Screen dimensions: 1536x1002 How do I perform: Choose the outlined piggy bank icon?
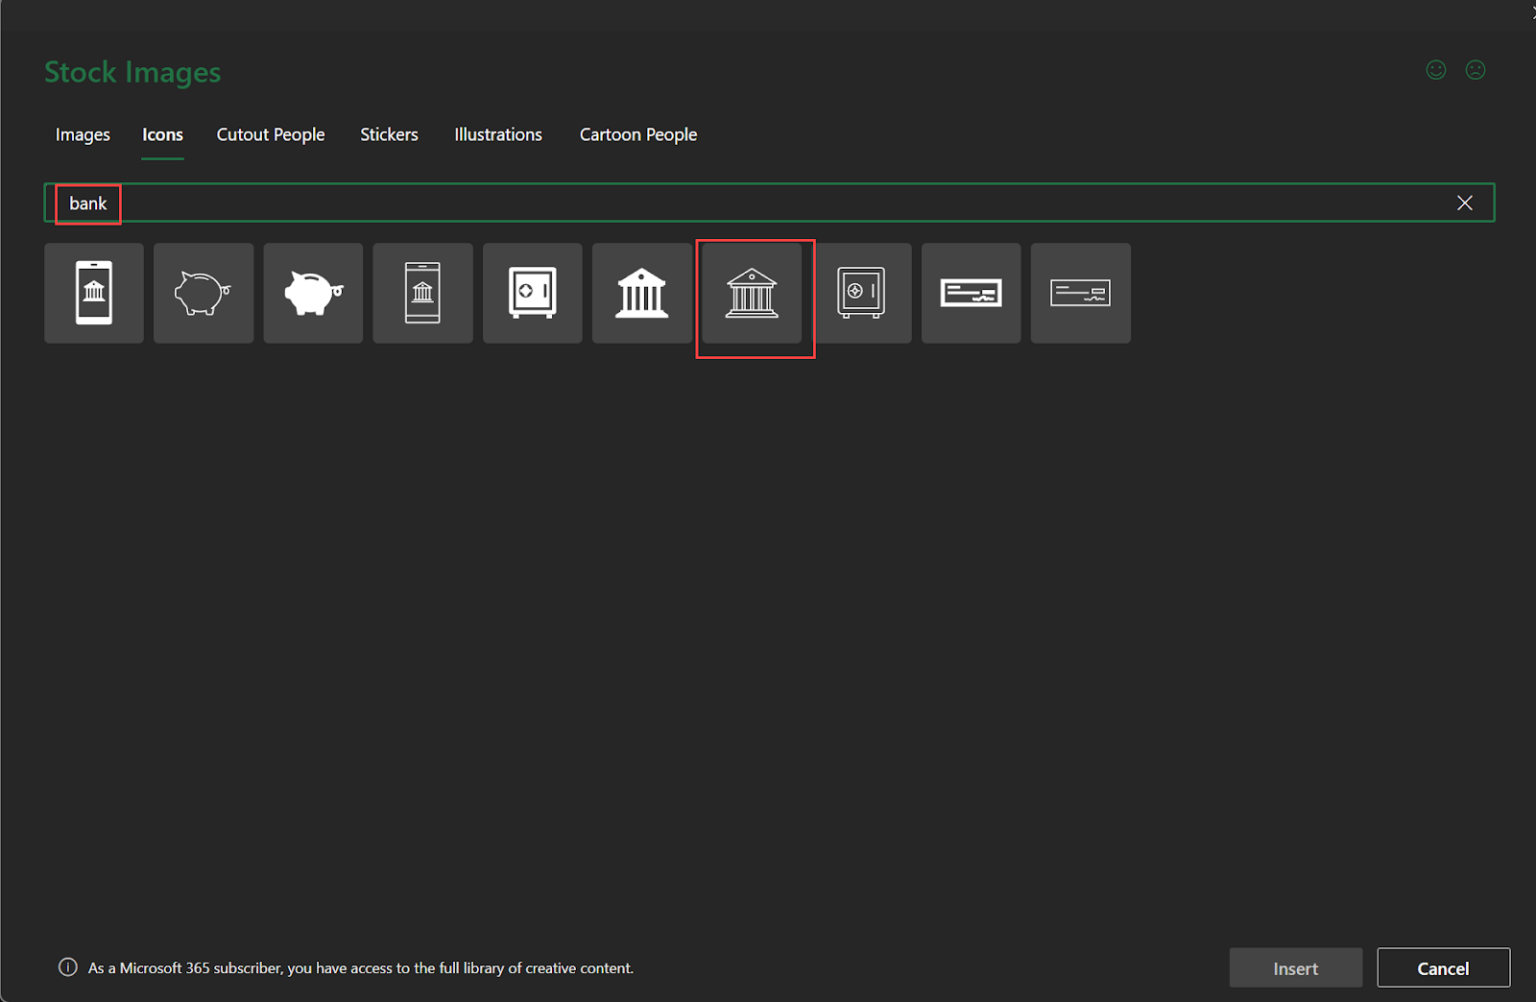click(204, 293)
